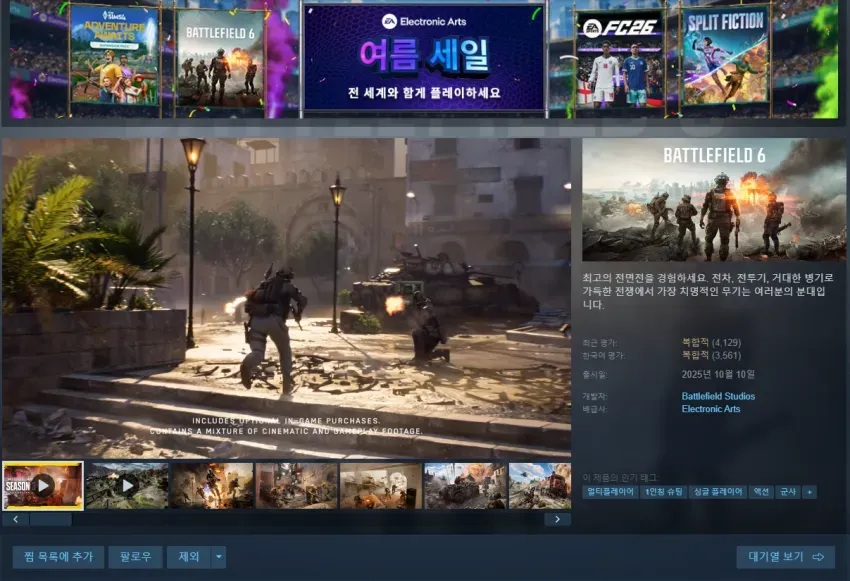This screenshot has height=581, width=850.
Task: Open the EA FC26 banner cover
Action: [620, 59]
